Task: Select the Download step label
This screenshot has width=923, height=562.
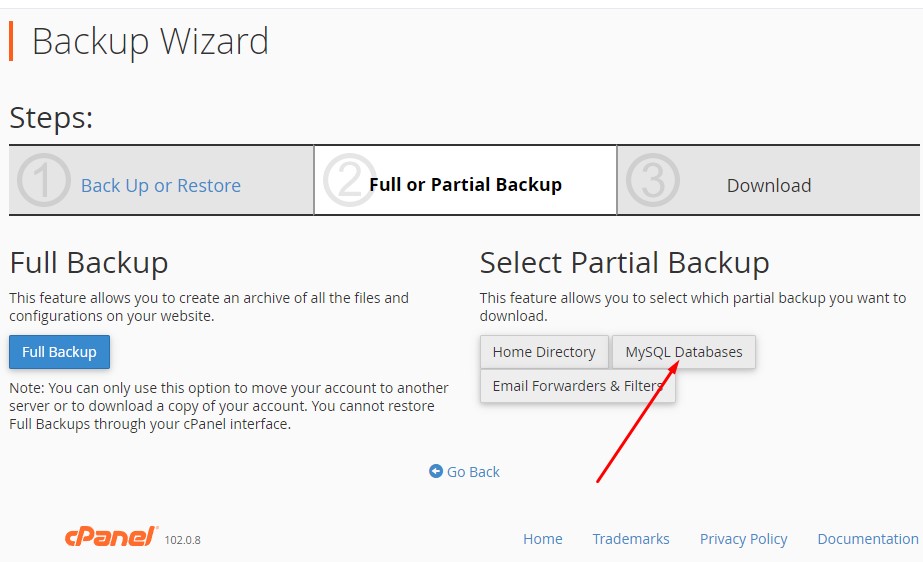Action: (x=768, y=185)
